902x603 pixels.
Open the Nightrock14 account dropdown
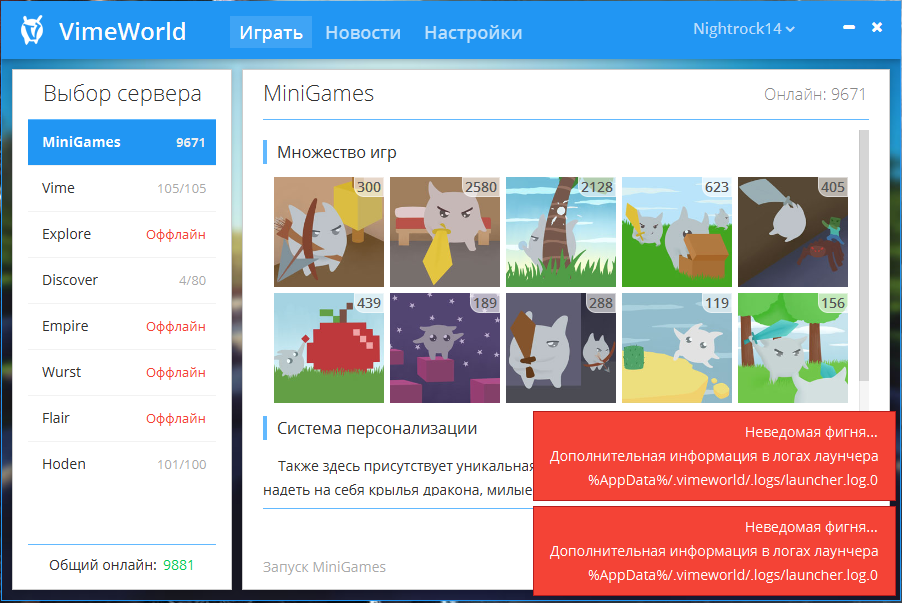(x=744, y=29)
